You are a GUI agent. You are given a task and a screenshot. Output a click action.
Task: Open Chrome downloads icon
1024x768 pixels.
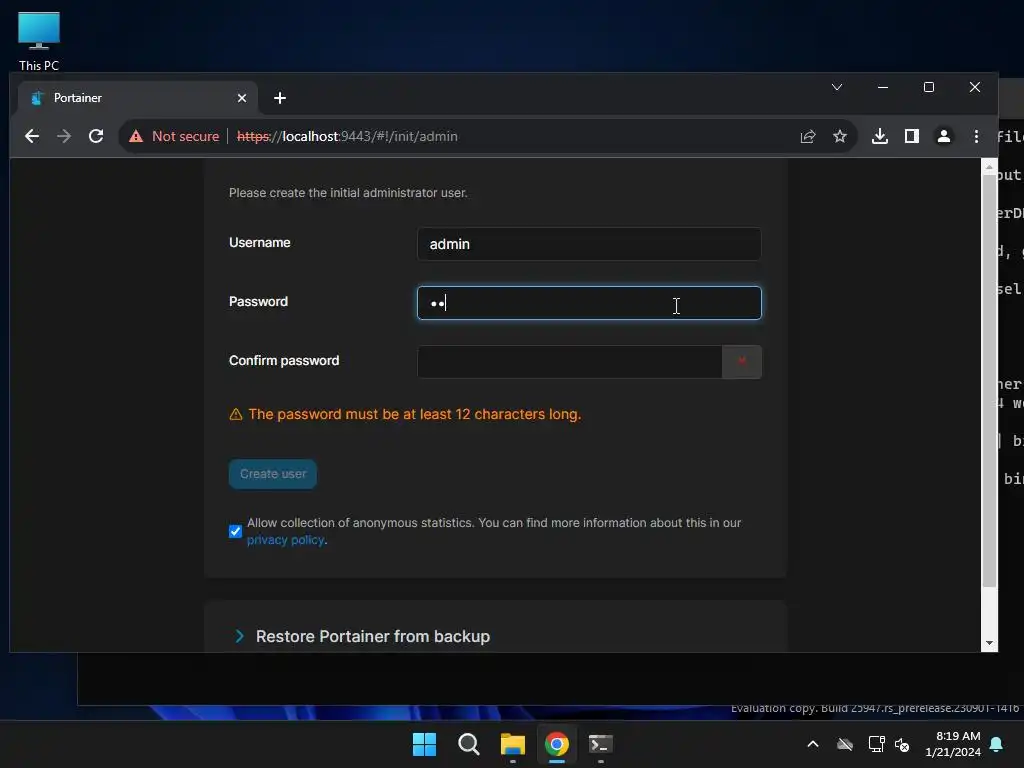(x=880, y=136)
